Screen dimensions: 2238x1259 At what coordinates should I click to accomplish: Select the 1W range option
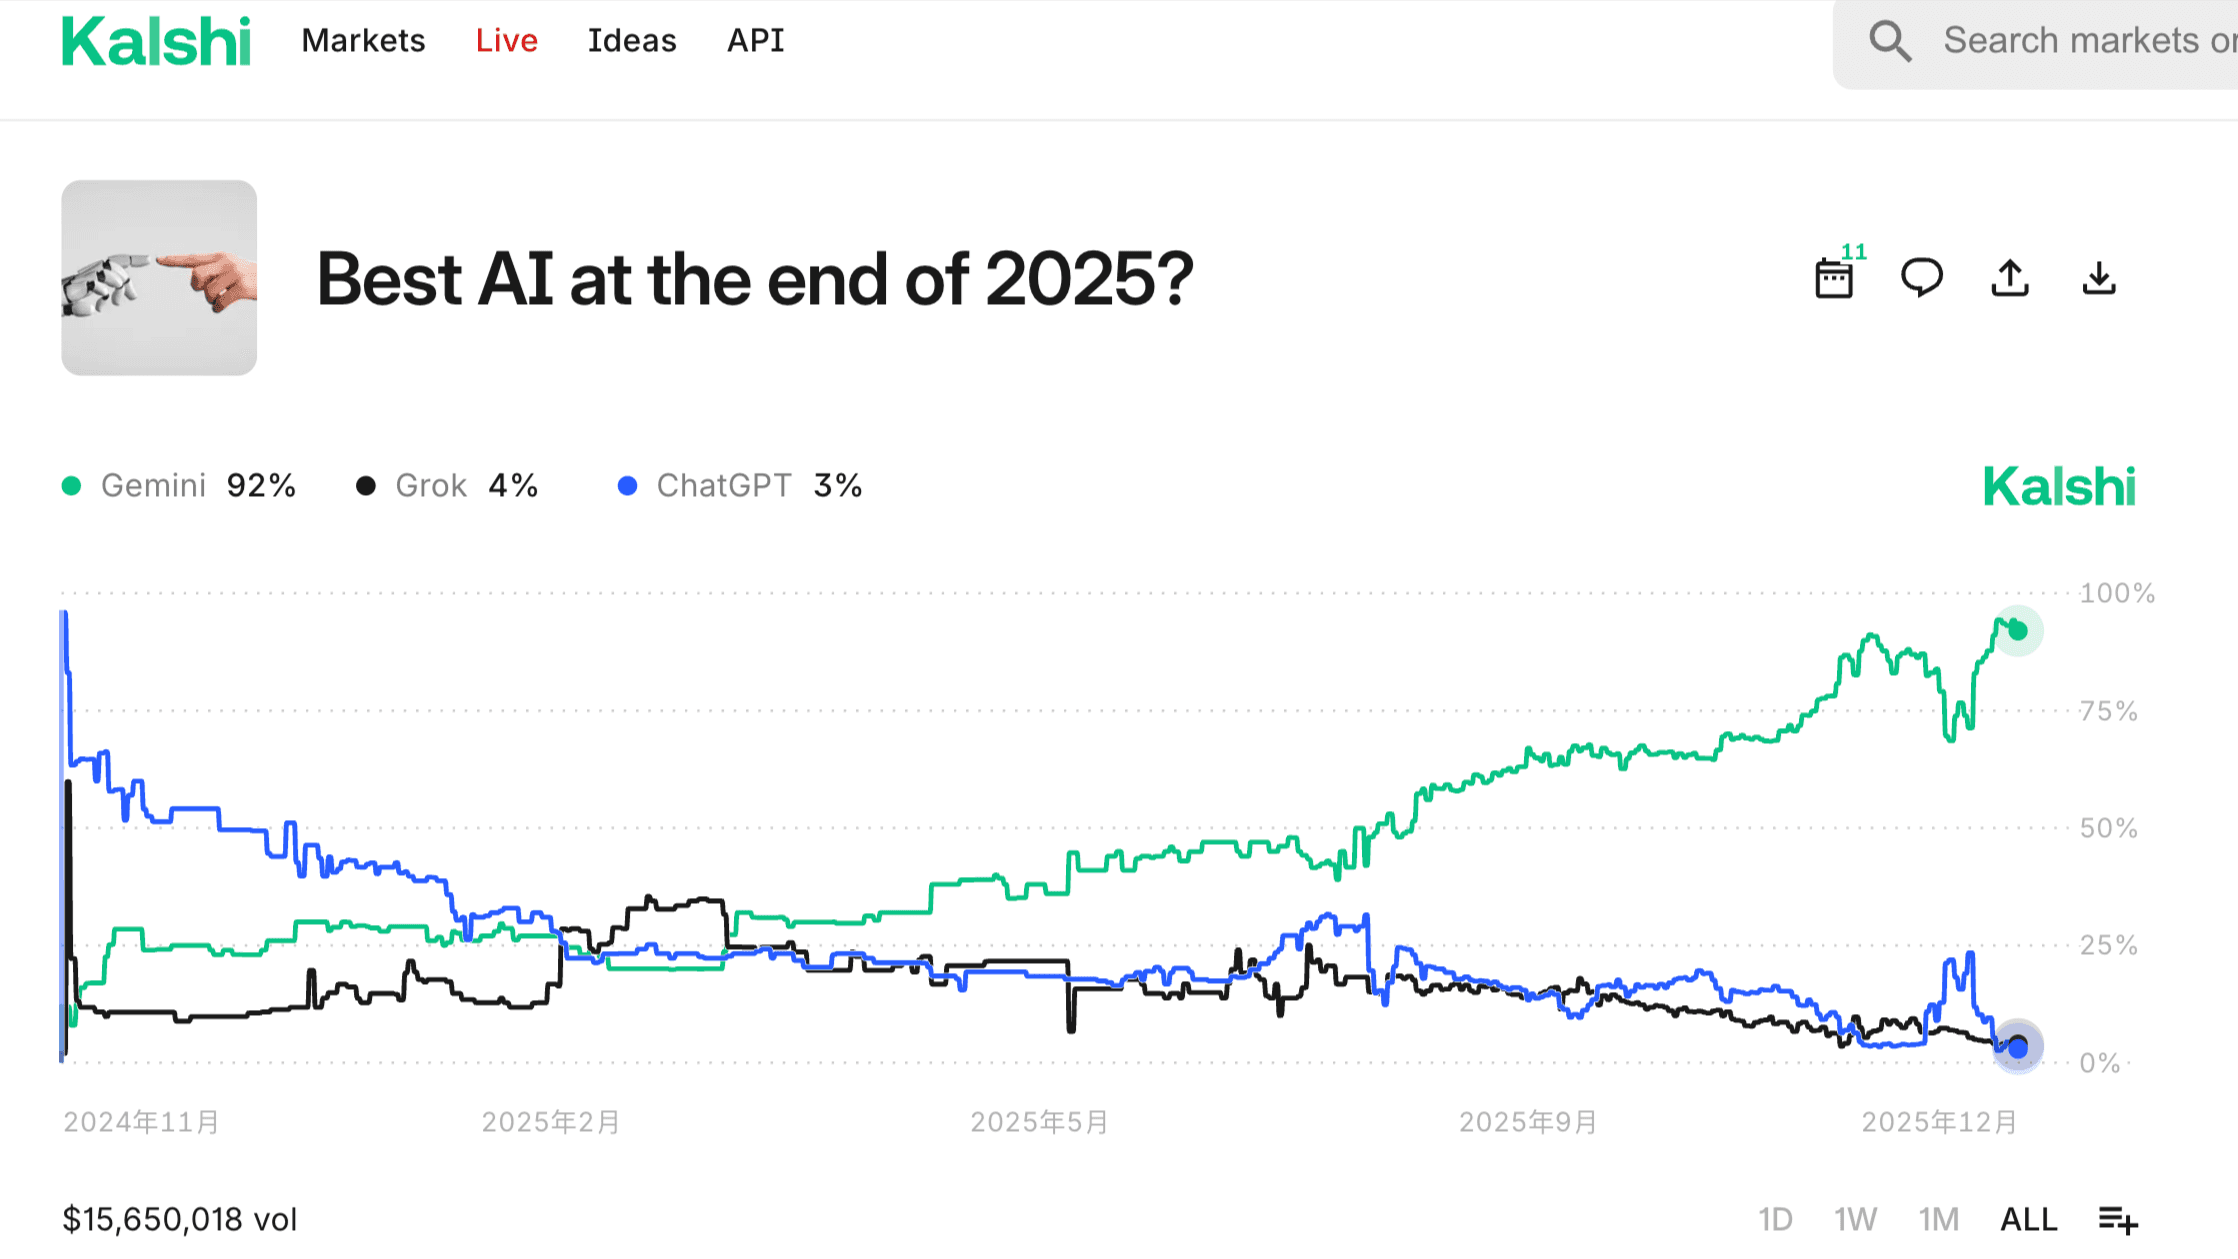pyautogui.click(x=1856, y=1219)
